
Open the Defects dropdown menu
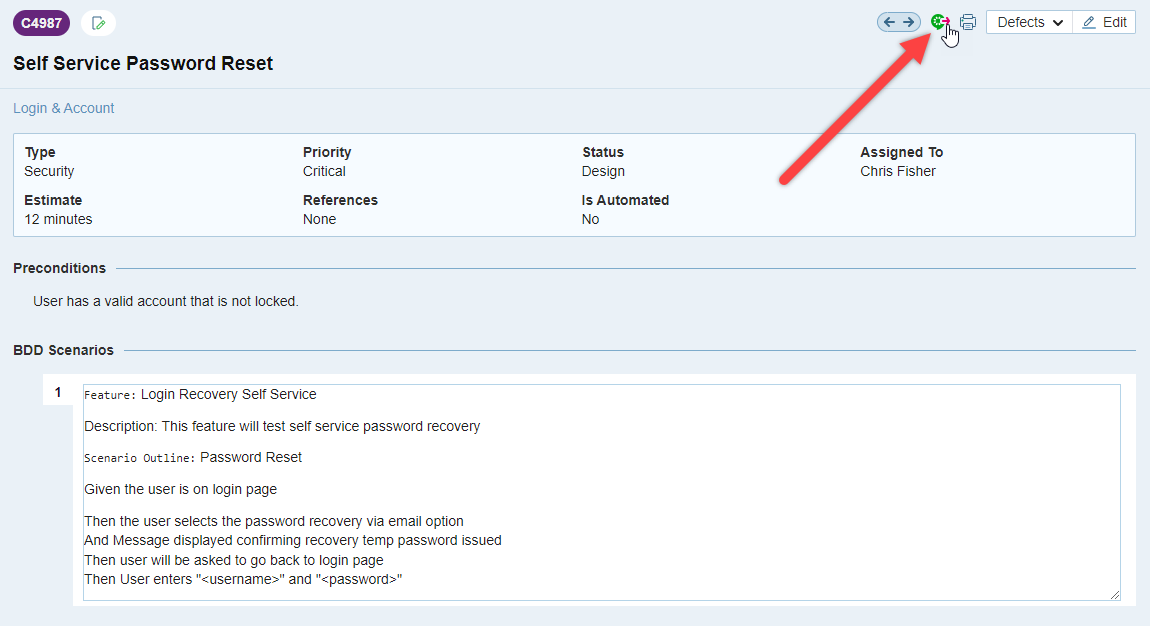point(1029,22)
